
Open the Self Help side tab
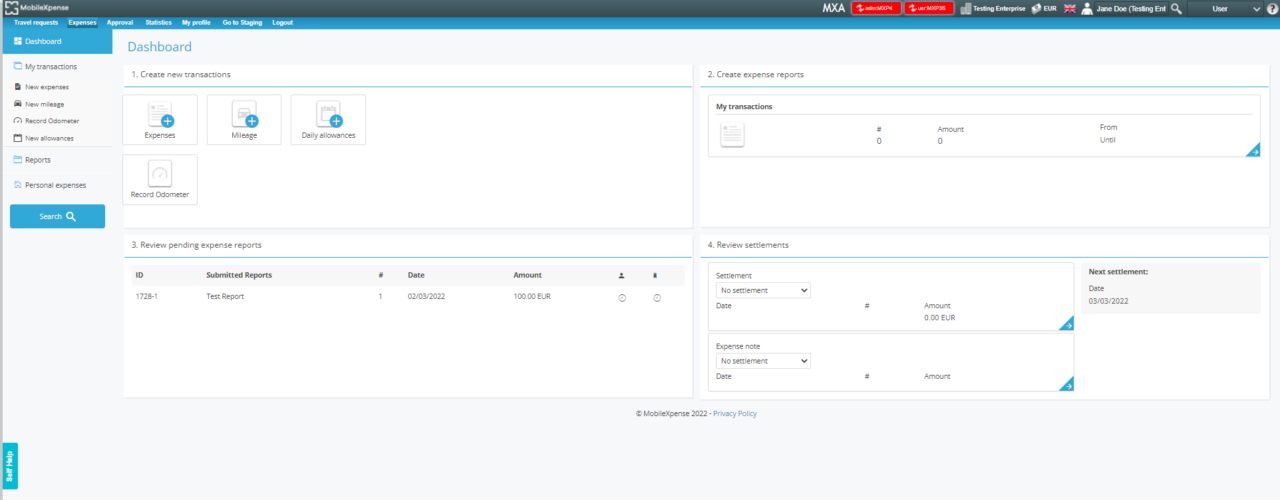coord(10,466)
